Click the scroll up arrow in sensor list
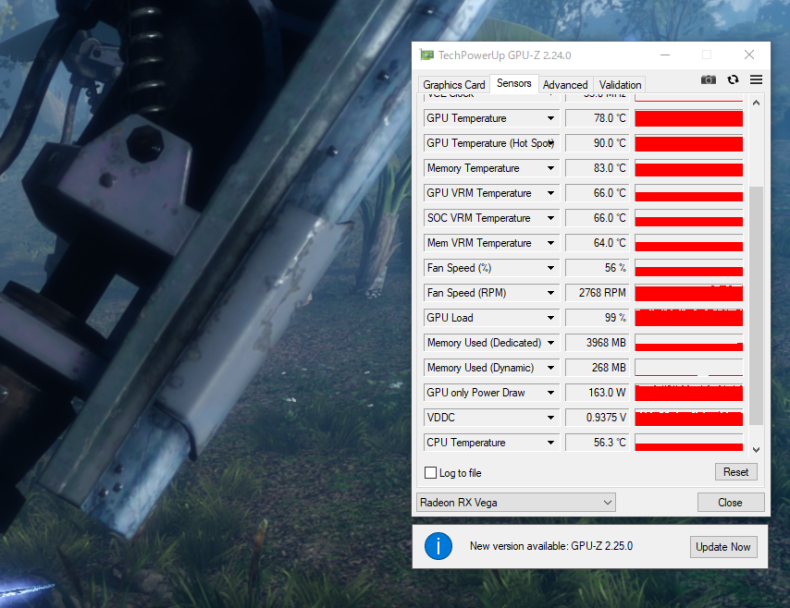Viewport: 790px width, 608px height. click(756, 103)
